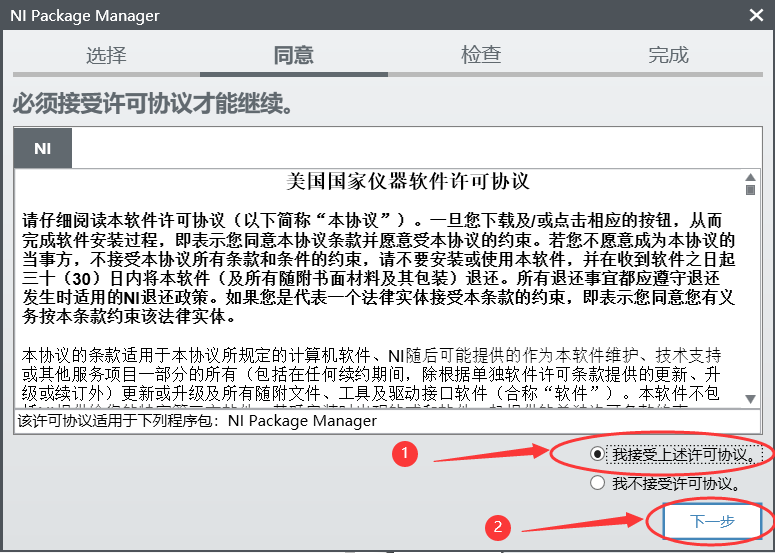The image size is (775, 553).
Task: Click the 下一步 button
Action: 711,521
